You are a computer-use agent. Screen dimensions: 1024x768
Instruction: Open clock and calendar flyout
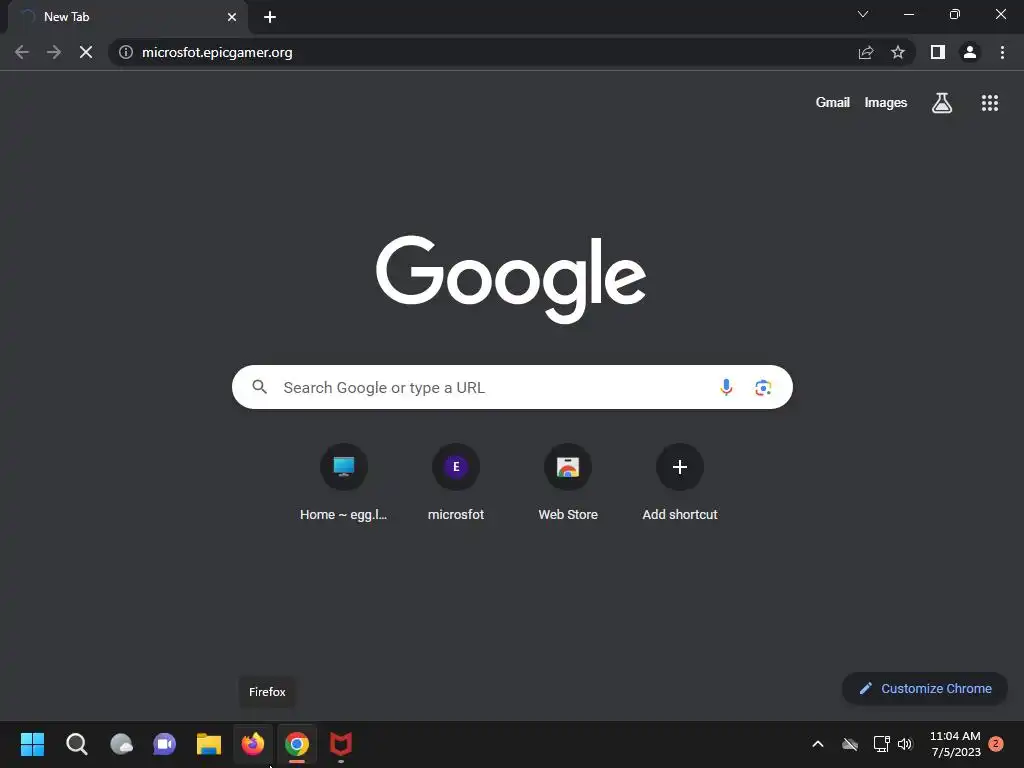(x=955, y=744)
